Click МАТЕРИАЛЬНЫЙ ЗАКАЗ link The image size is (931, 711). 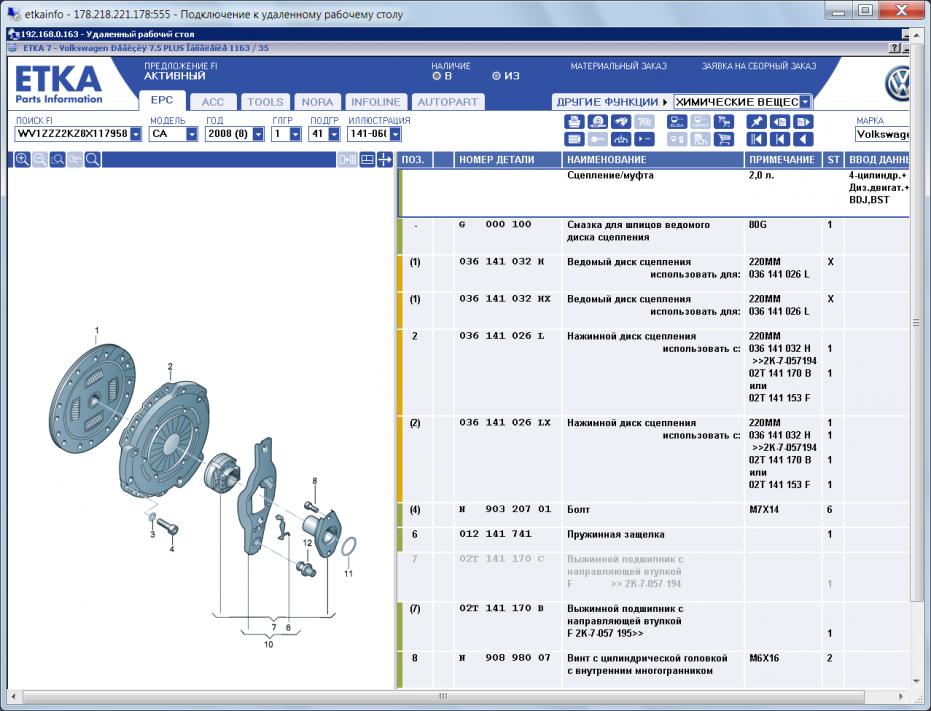(x=619, y=66)
